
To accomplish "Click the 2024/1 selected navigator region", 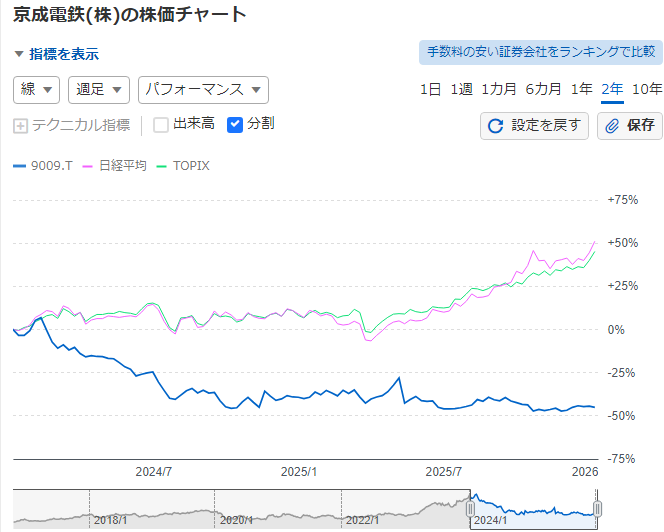I will pyautogui.click(x=534, y=510).
